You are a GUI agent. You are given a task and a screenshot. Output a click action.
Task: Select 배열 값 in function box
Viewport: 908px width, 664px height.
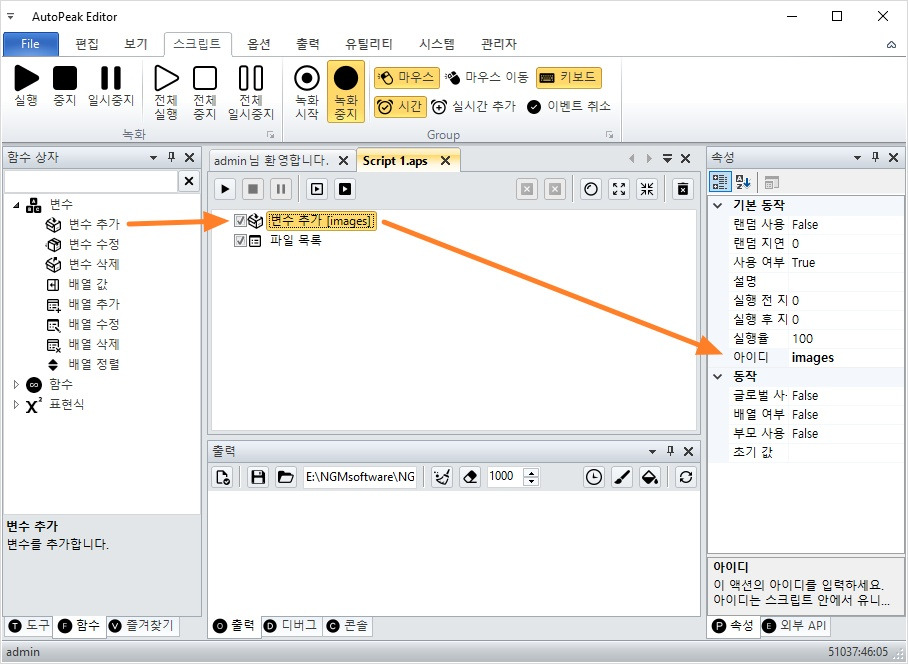click(x=88, y=284)
